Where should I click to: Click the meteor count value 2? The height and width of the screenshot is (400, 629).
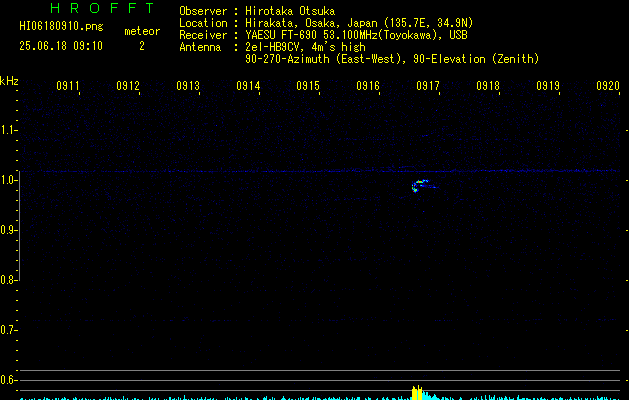click(142, 46)
